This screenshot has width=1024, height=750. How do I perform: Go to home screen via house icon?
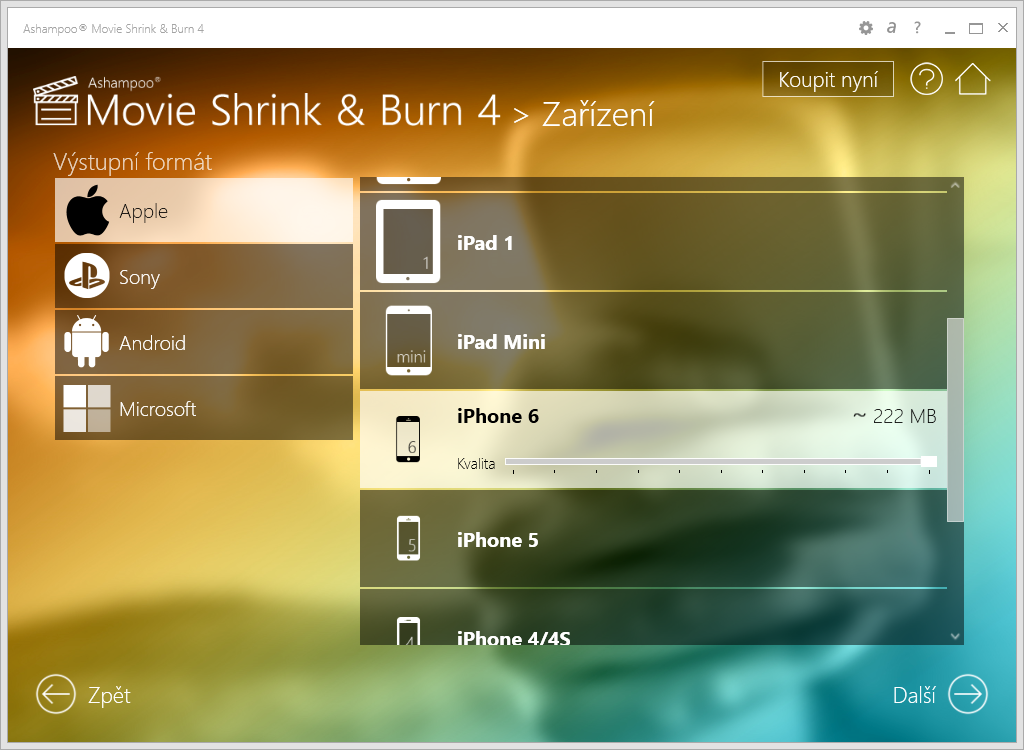[972, 79]
